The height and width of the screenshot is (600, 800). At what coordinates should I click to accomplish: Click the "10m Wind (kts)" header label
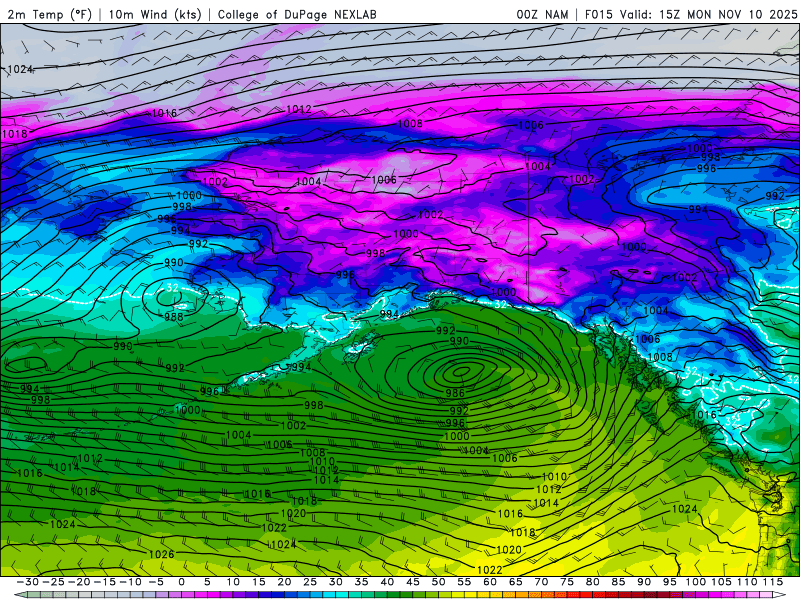pos(155,14)
